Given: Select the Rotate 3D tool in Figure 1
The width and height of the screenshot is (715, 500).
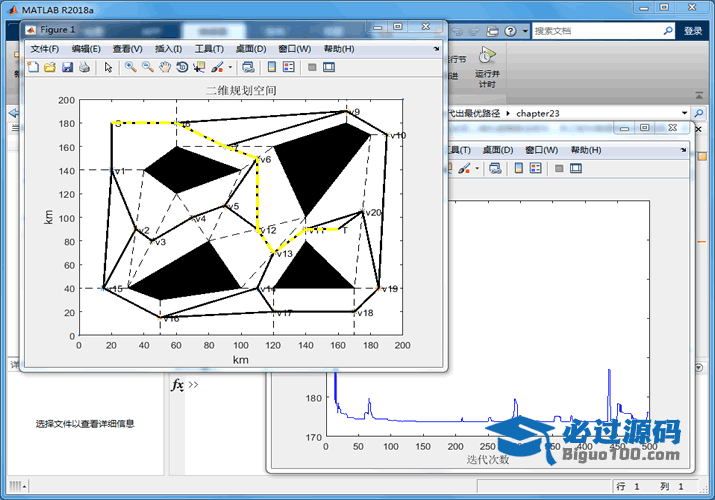Looking at the screenshot, I should click(x=181, y=67).
